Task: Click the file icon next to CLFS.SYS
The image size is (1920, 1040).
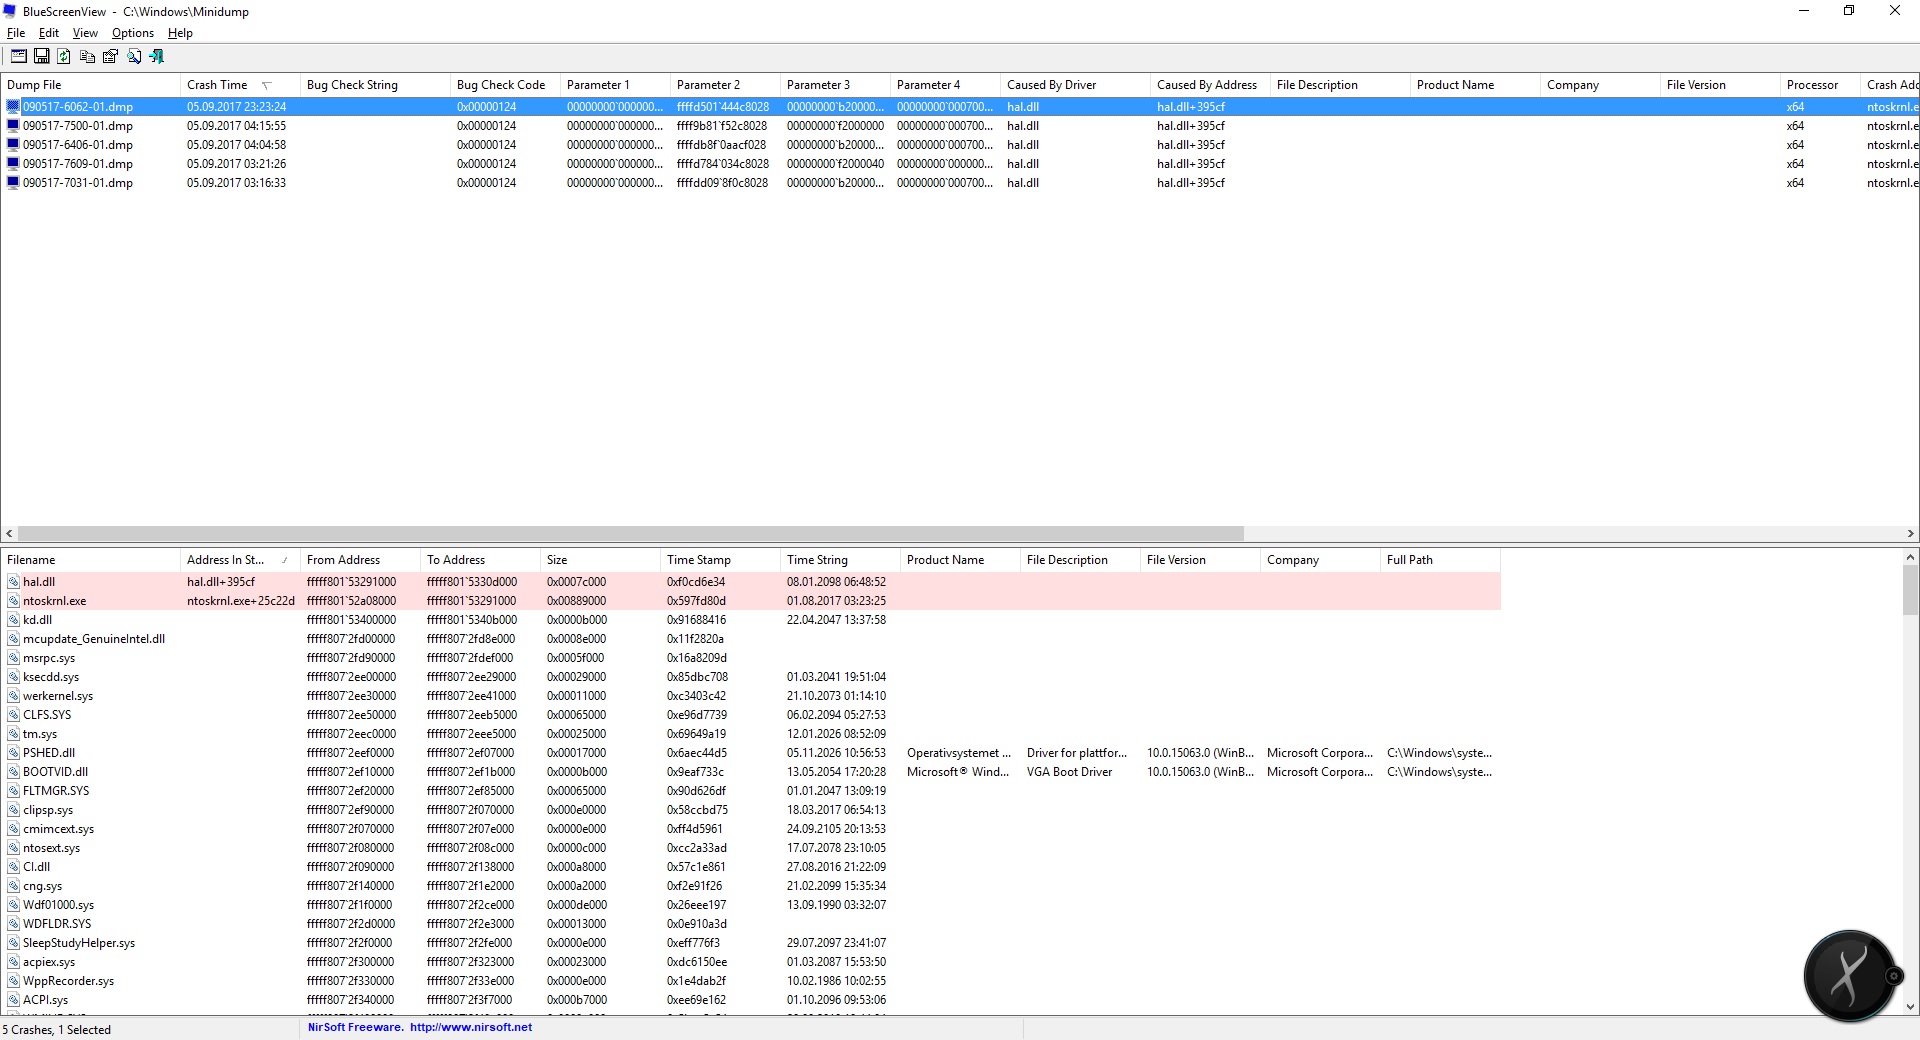Action: (x=13, y=715)
